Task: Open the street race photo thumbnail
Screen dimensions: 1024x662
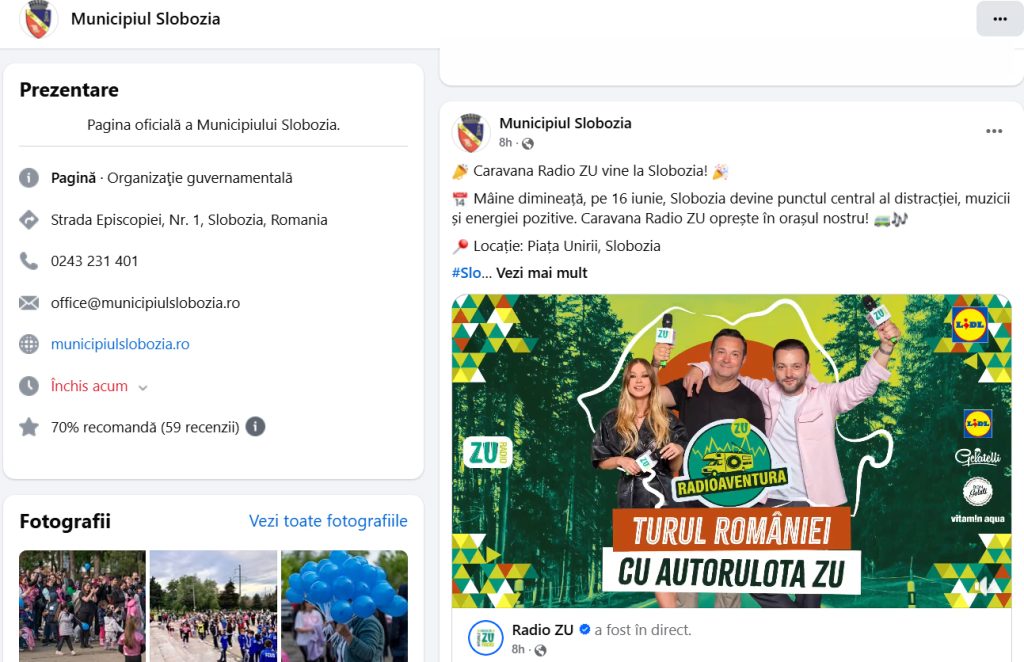Action: [x=214, y=606]
